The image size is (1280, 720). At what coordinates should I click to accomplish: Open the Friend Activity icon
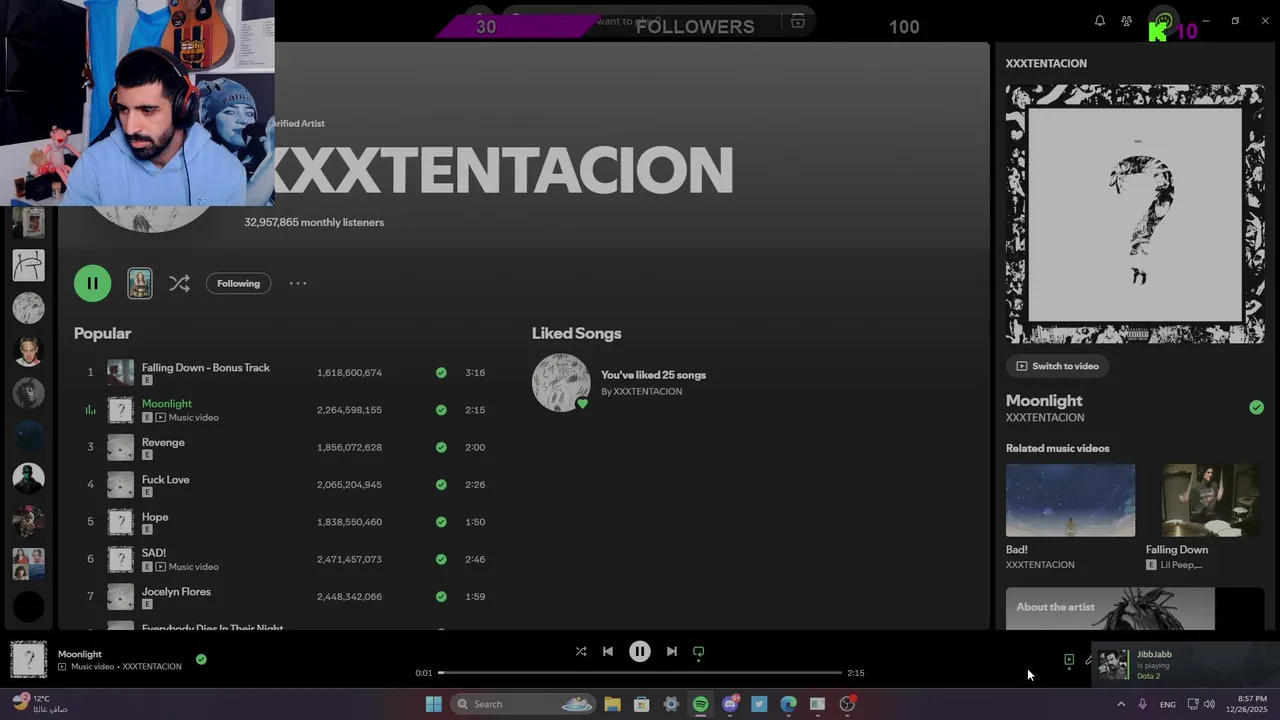click(1127, 21)
